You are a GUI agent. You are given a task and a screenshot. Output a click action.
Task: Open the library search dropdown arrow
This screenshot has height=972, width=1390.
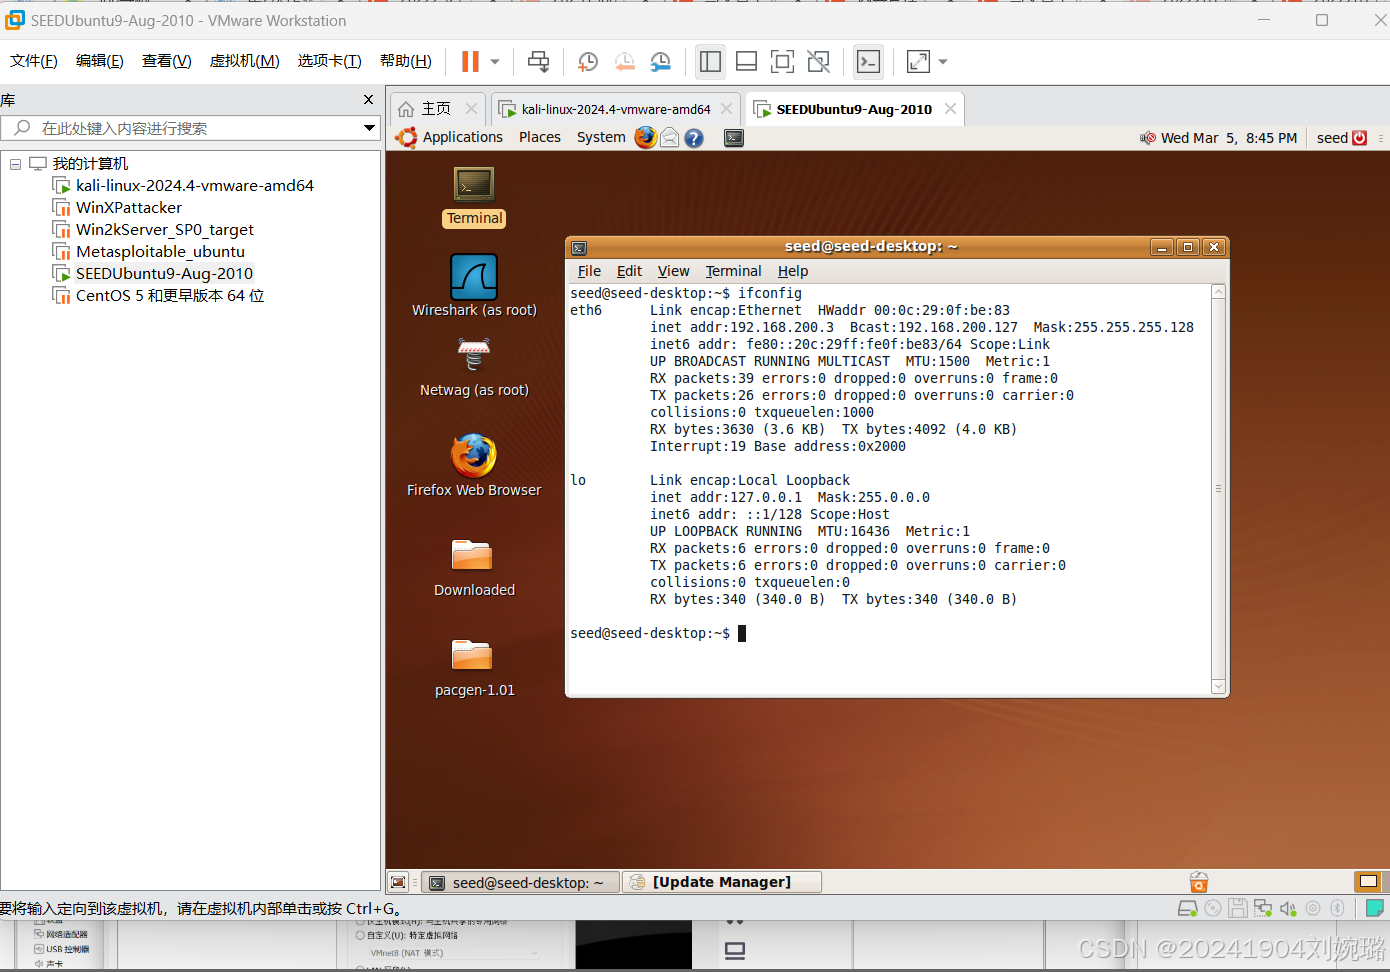click(x=369, y=128)
